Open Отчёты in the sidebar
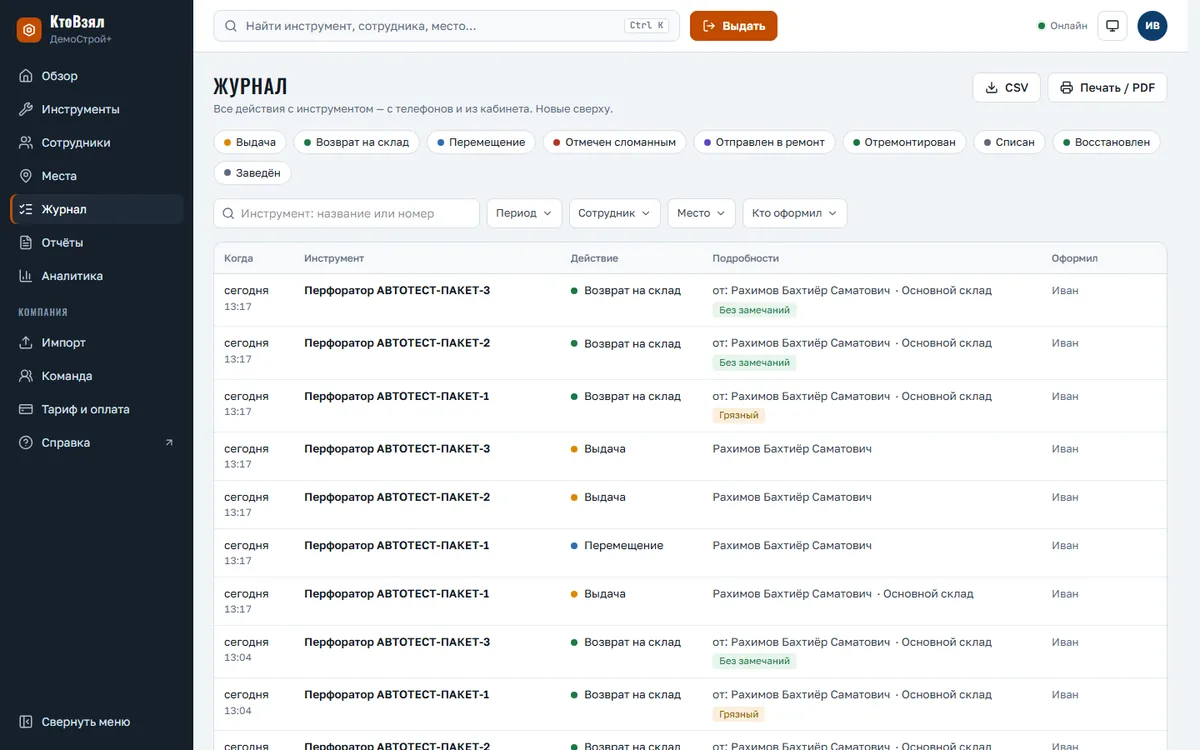 tap(97, 243)
